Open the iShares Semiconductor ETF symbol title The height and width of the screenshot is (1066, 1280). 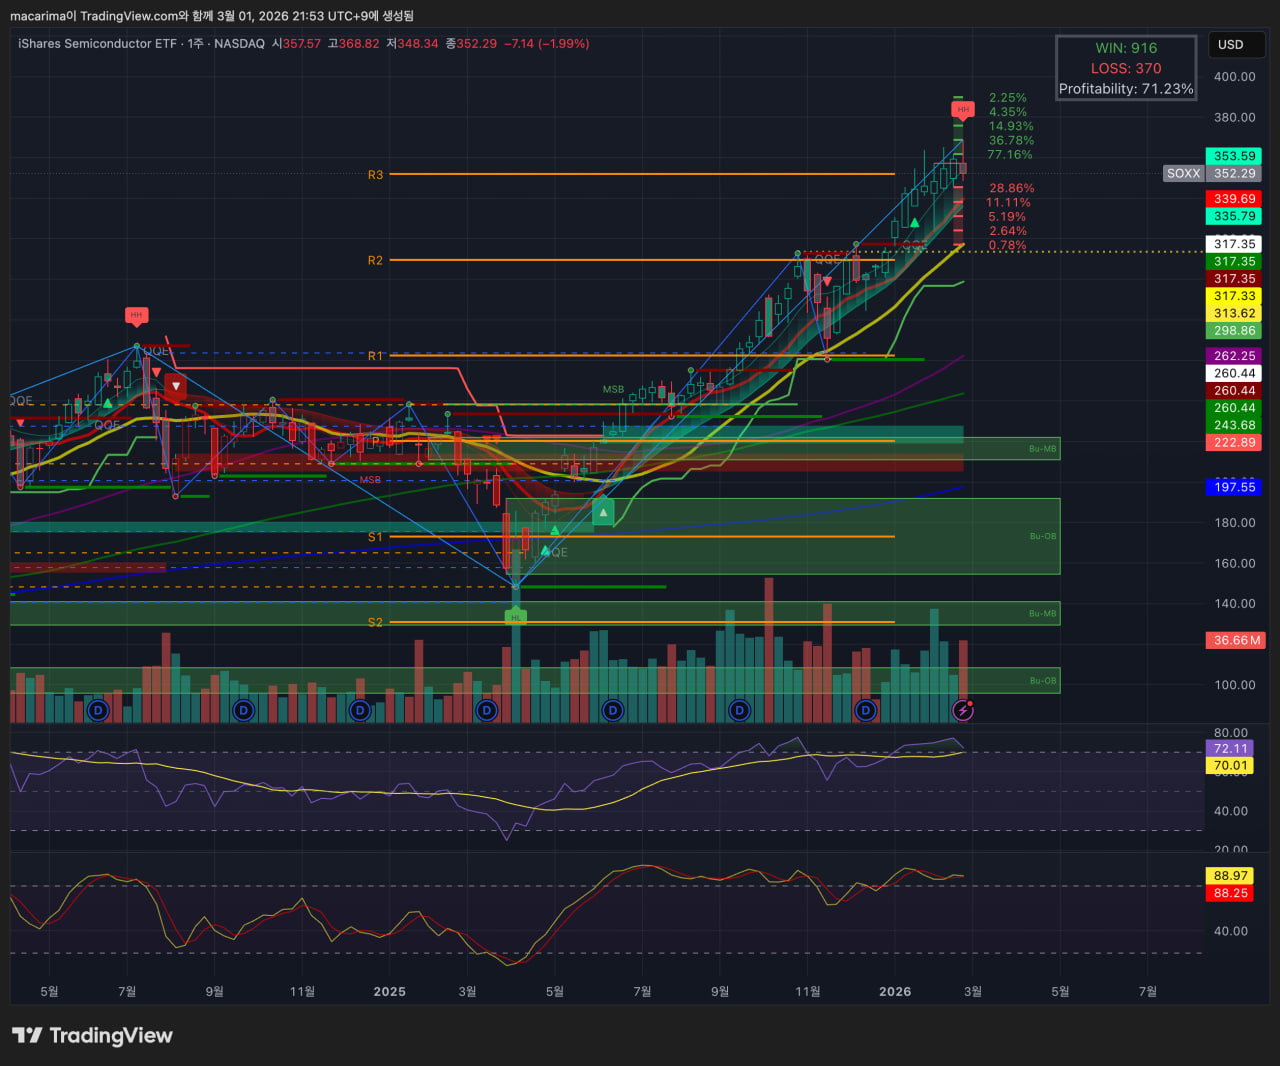[97, 44]
